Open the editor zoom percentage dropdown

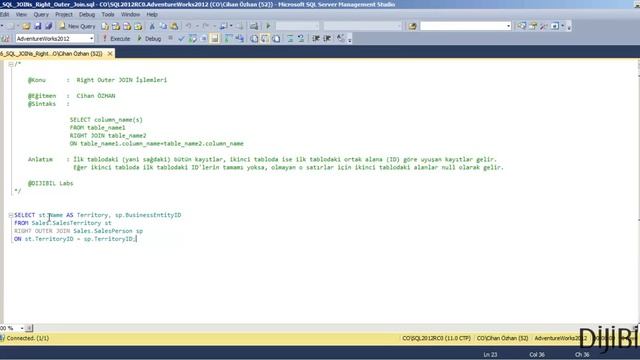(22, 328)
